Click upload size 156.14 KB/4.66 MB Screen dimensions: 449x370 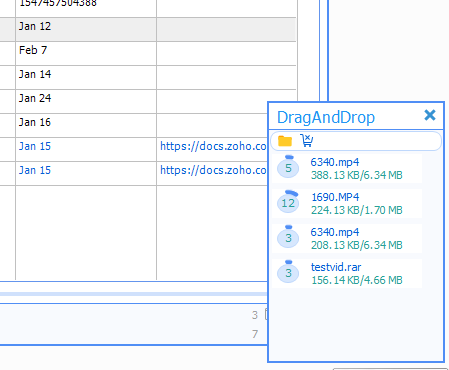[x=357, y=280]
